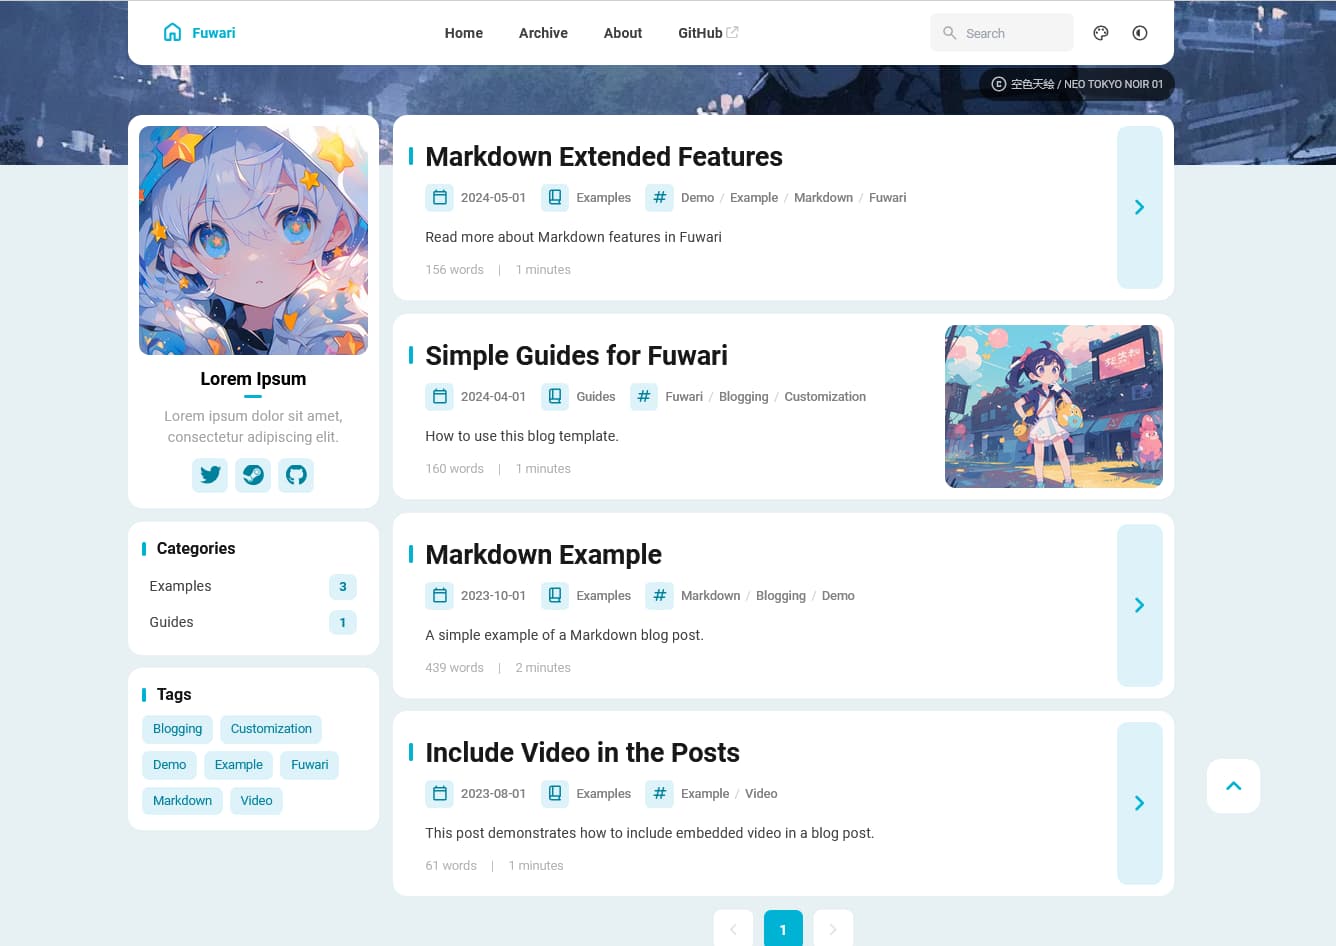Click the search magnifier icon
Screen dimensions: 1336x946
point(950,33)
